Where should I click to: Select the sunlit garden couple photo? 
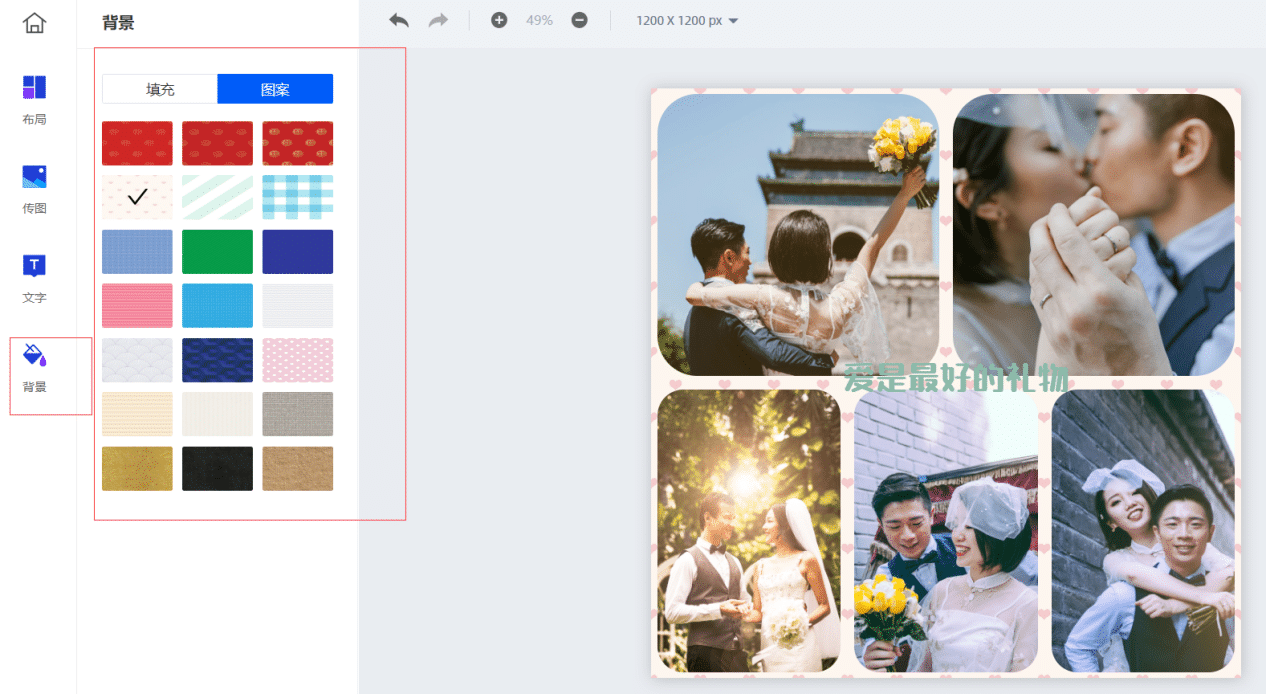coord(749,531)
